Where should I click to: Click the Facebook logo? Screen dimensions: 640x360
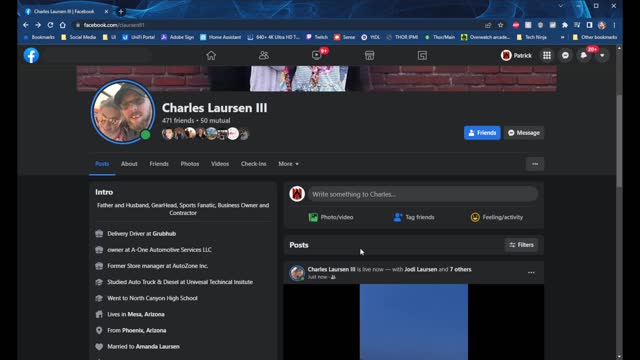click(31, 56)
